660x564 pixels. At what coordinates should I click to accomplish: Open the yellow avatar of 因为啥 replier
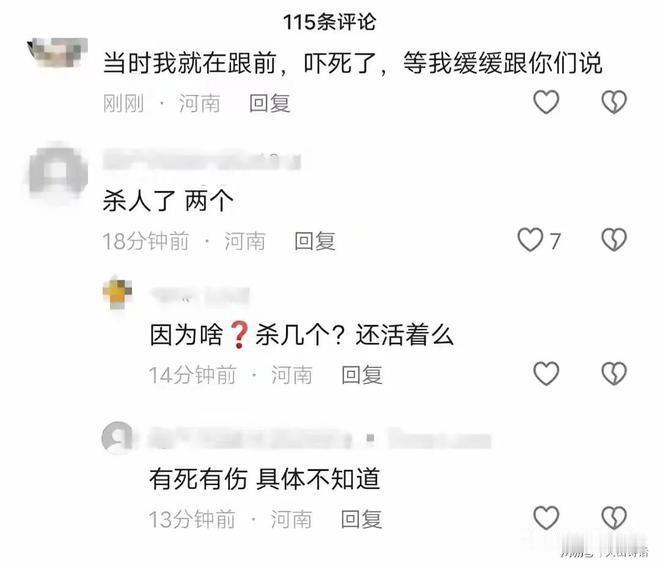pyautogui.click(x=117, y=293)
